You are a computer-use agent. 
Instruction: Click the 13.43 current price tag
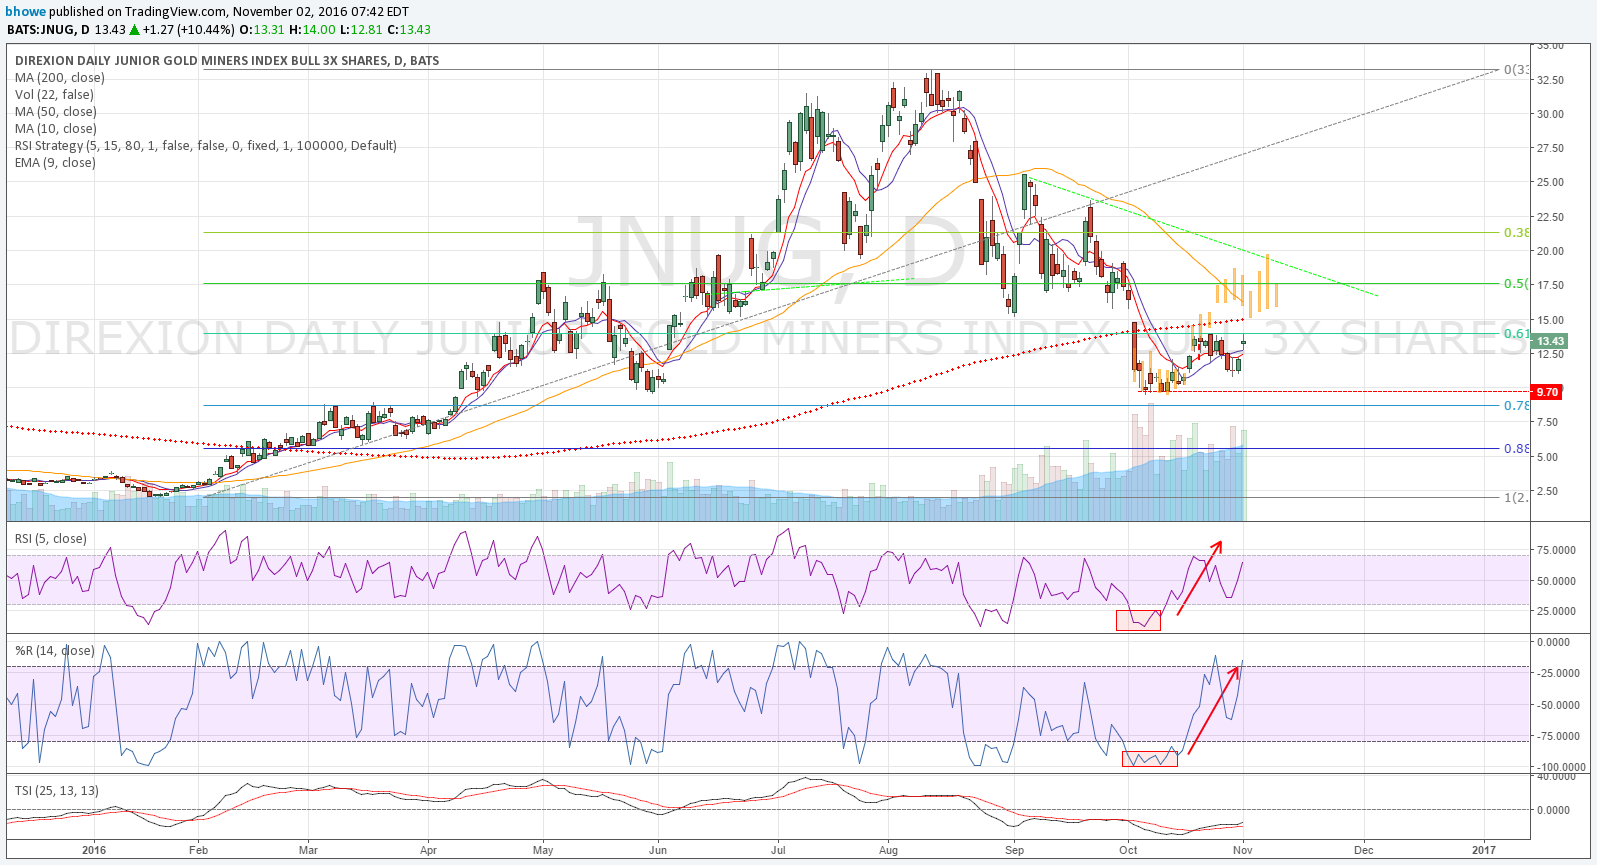(x=1550, y=341)
